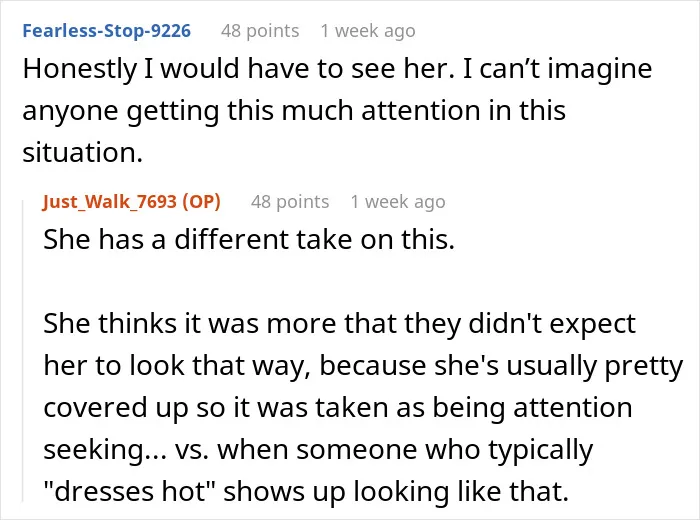Viewport: 700px width, 520px height.
Task: Collapse the OP reply thread line
Action: 23,350
